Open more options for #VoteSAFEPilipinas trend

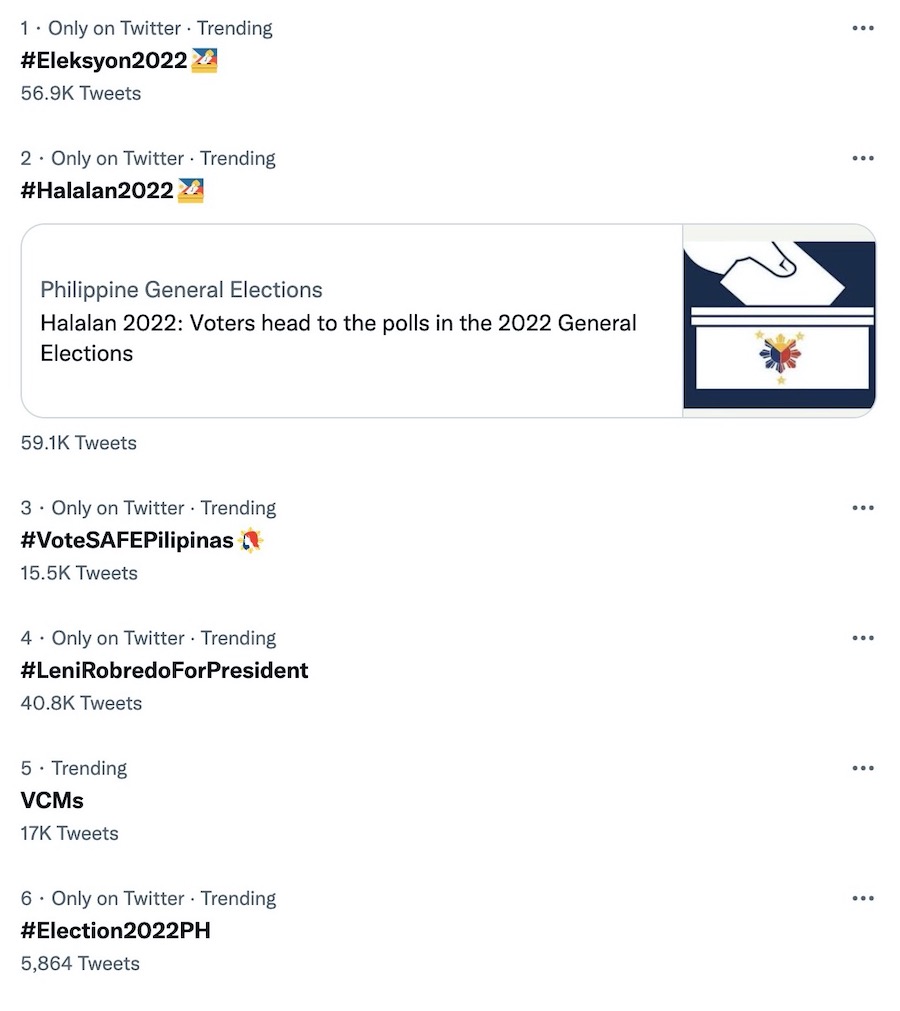[862, 508]
